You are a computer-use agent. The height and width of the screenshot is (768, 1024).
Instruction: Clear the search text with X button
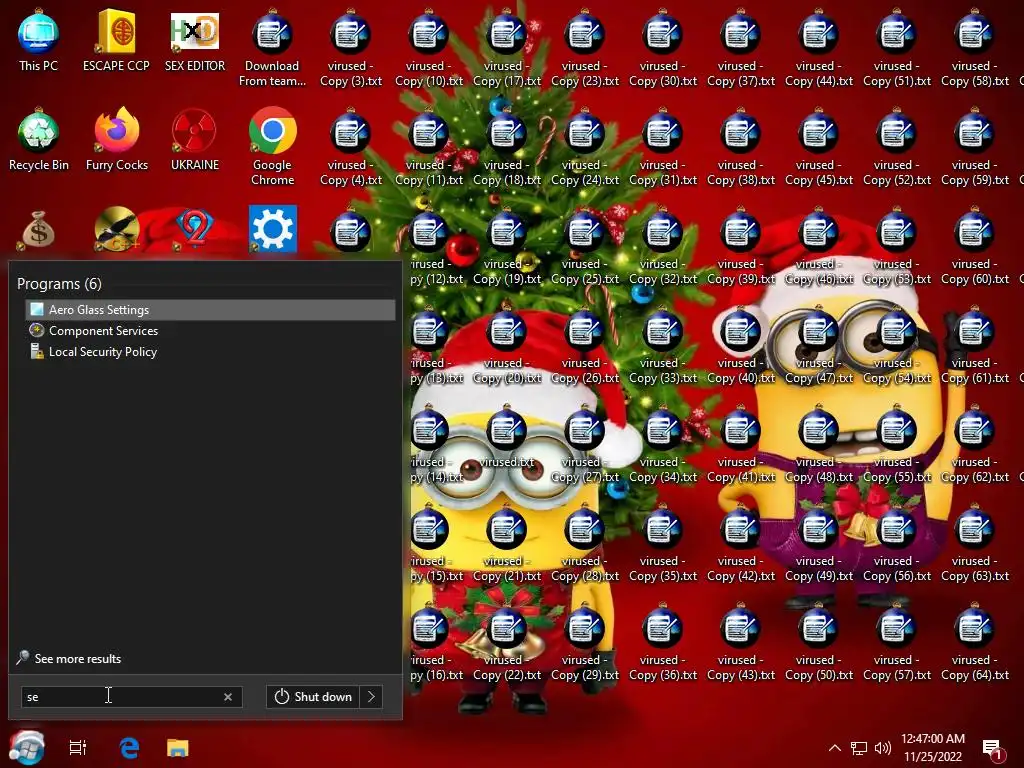click(228, 697)
